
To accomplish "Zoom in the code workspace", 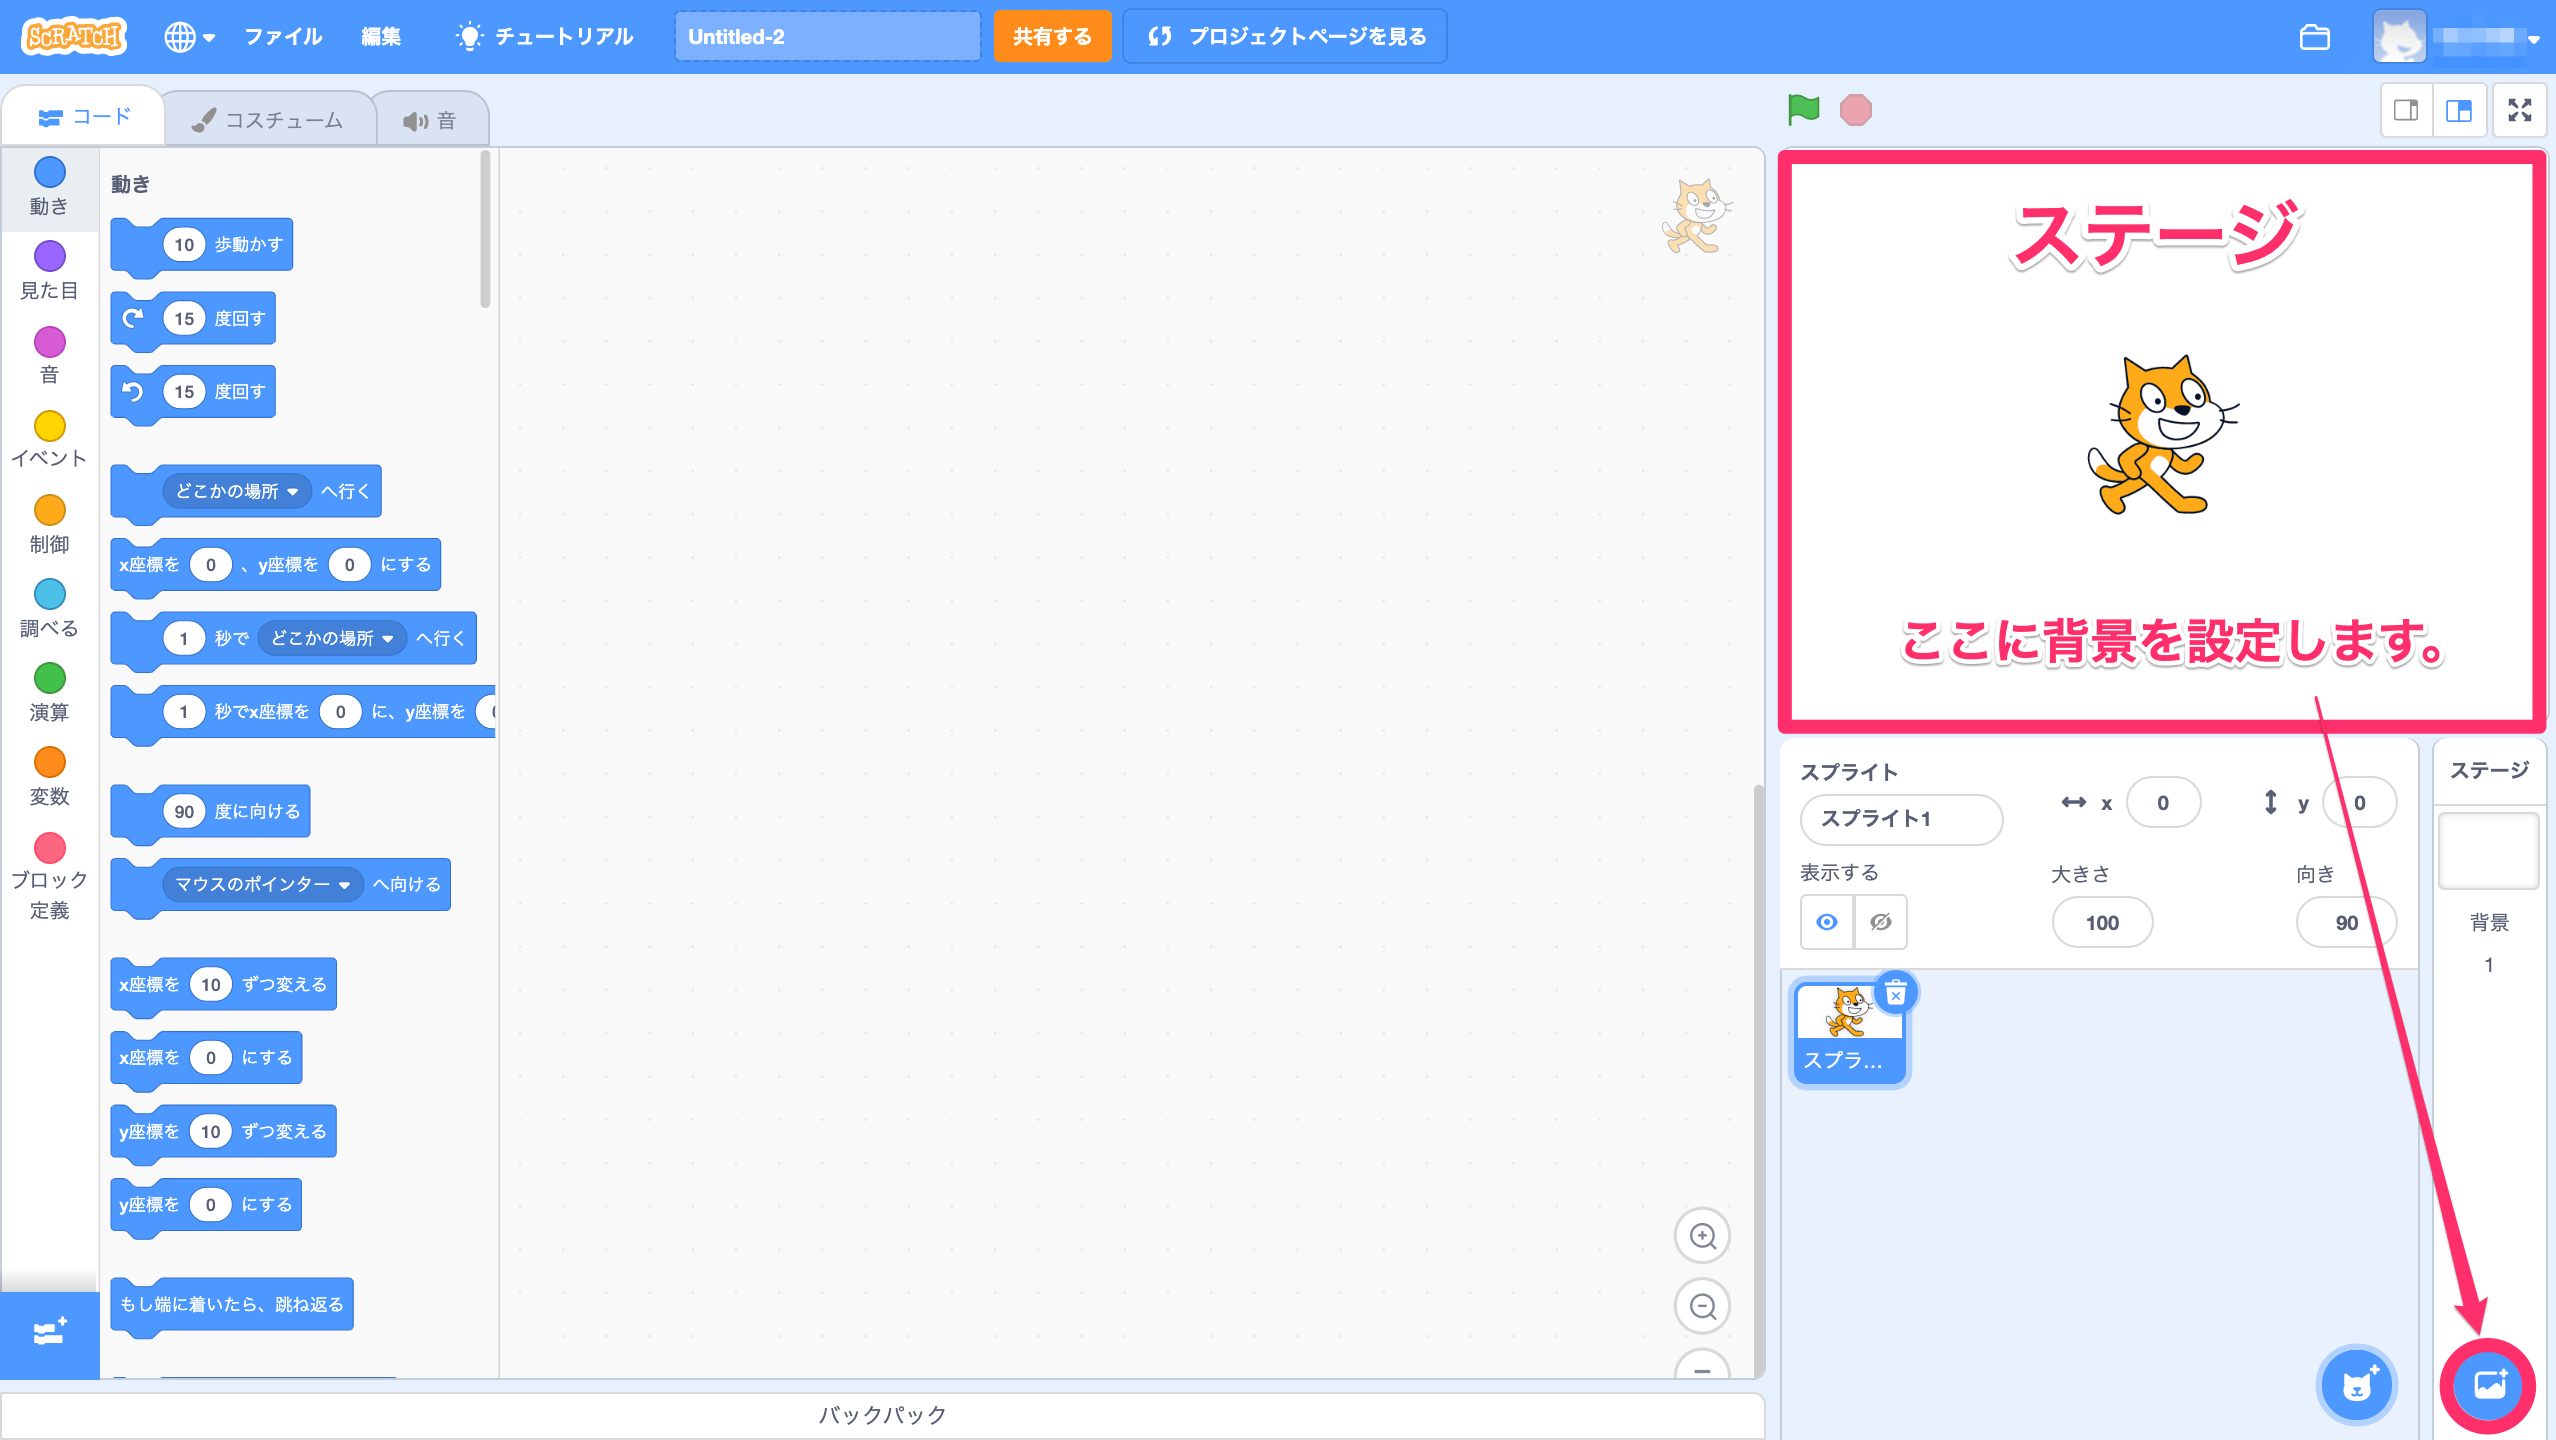I will (1702, 1236).
